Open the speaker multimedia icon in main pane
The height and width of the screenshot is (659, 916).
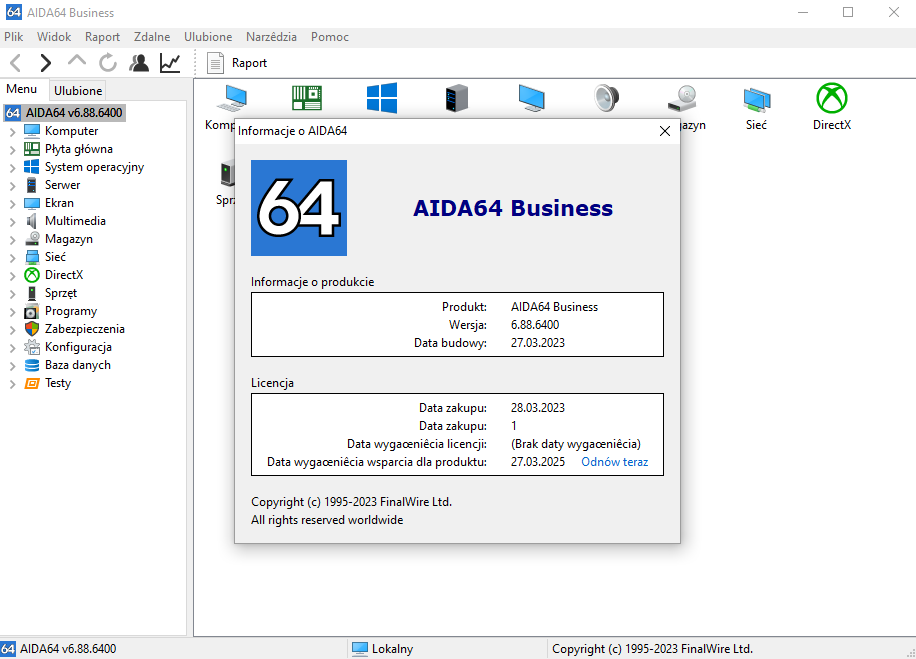(x=606, y=98)
